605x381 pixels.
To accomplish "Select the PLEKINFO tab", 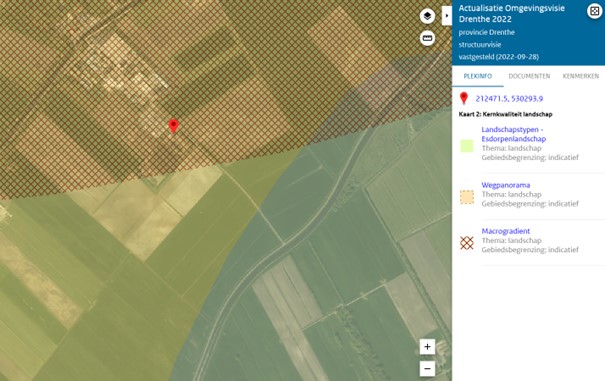I will pyautogui.click(x=478, y=76).
